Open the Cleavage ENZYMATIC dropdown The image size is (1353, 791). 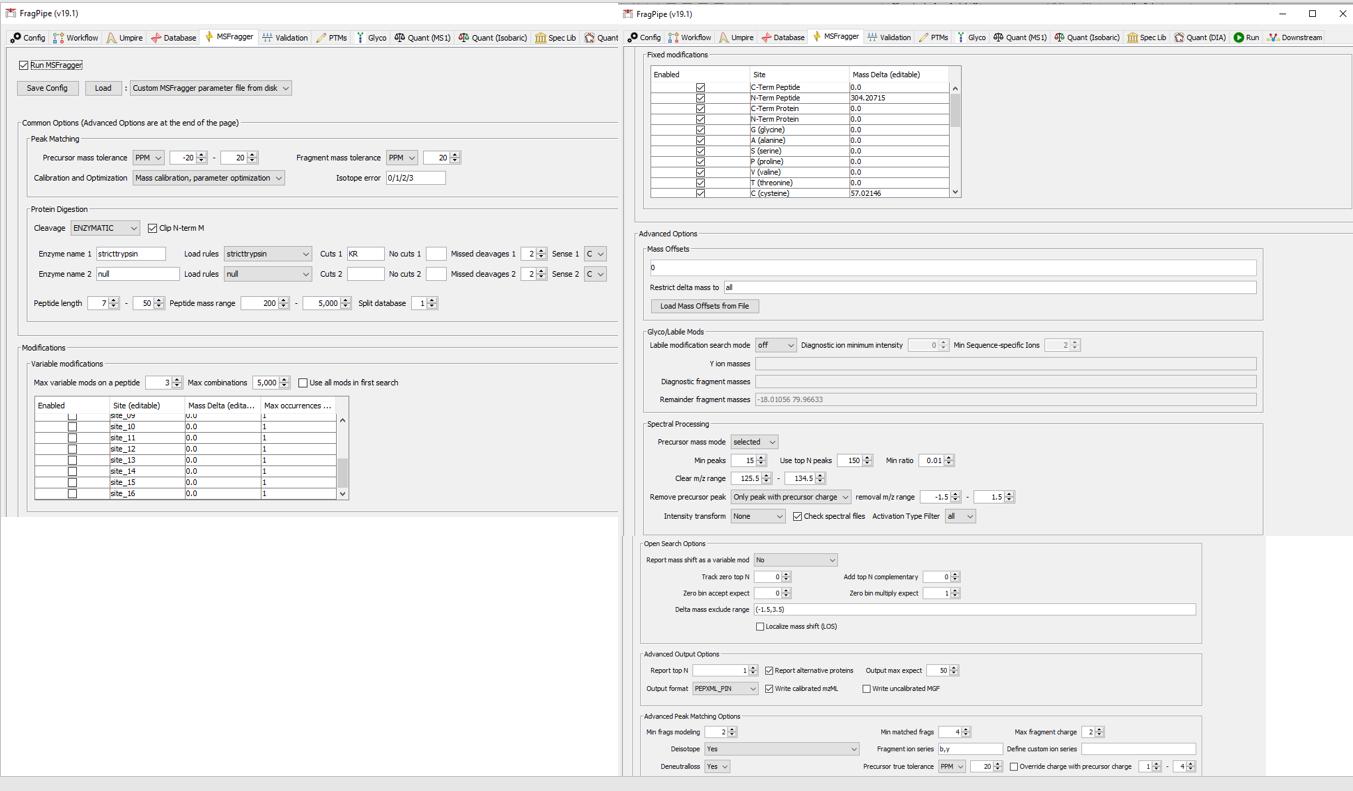coord(105,227)
